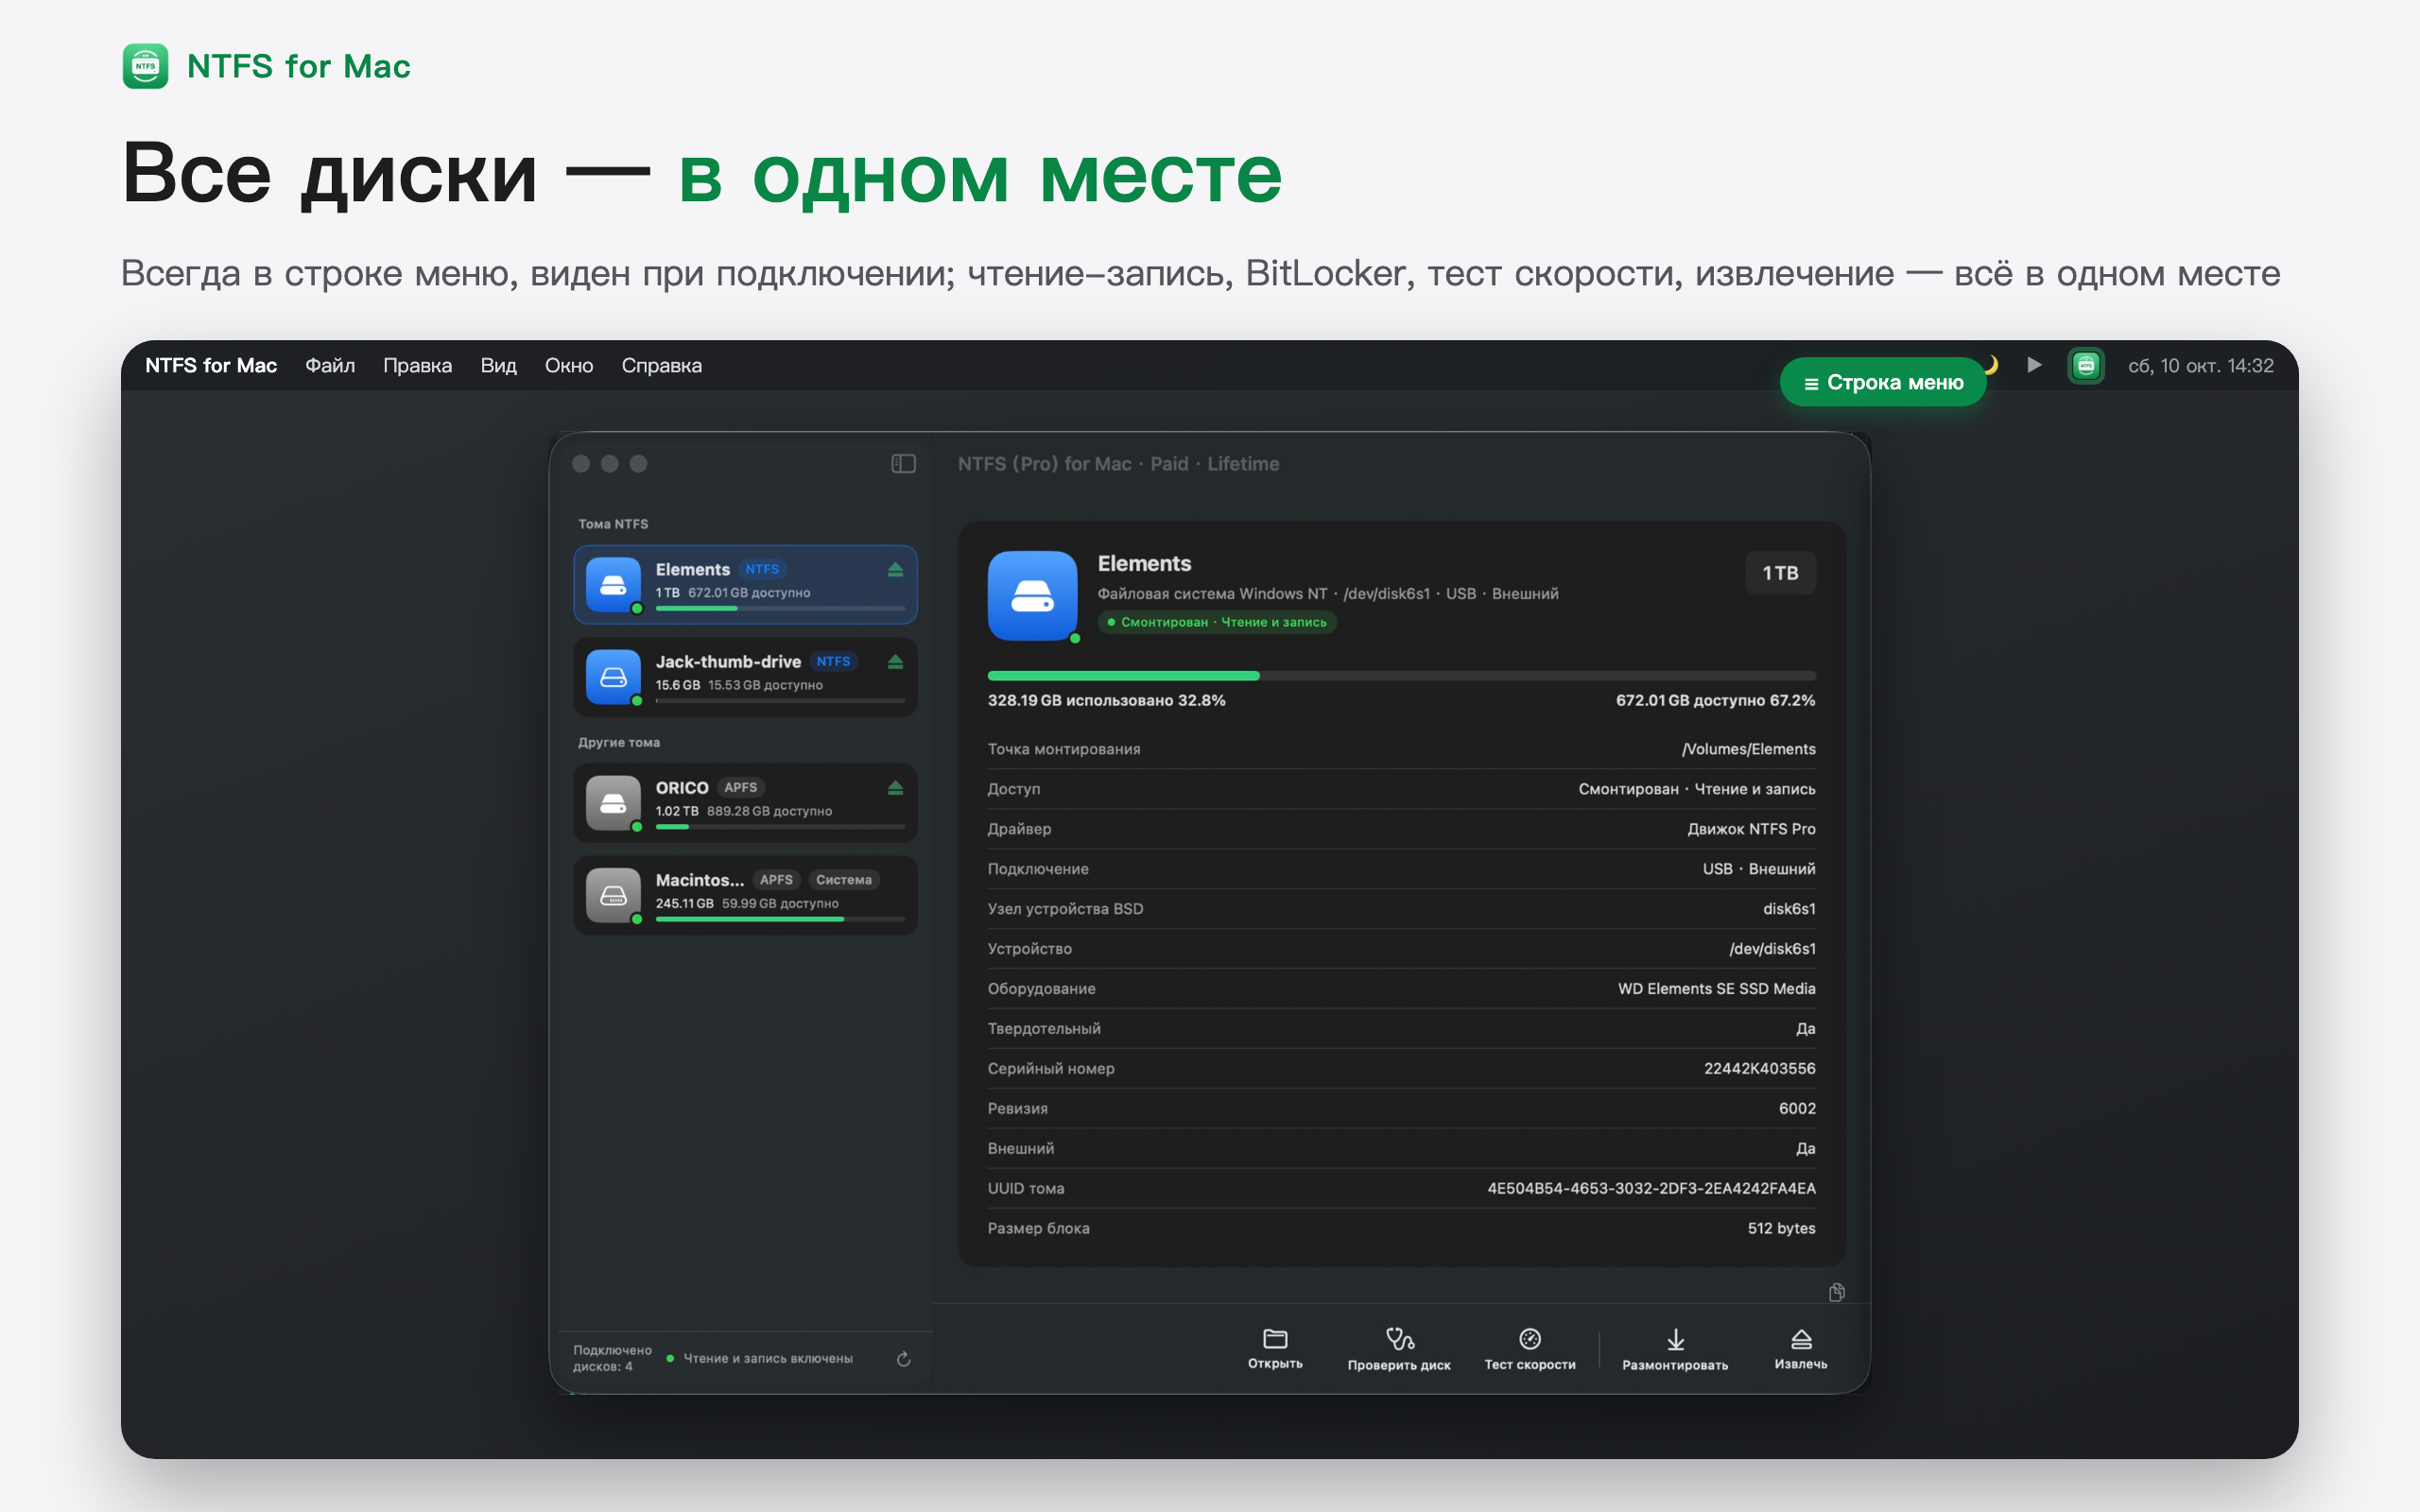Click the /Volumes/Elements mount point value
The height and width of the screenshot is (1512, 2420).
click(x=1748, y=749)
